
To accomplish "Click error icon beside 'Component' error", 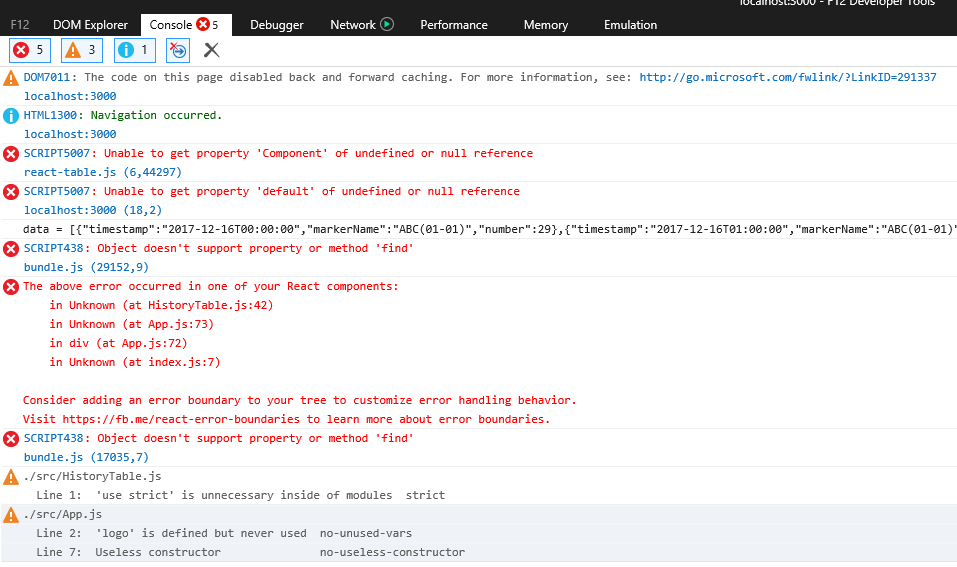I will [x=11, y=154].
